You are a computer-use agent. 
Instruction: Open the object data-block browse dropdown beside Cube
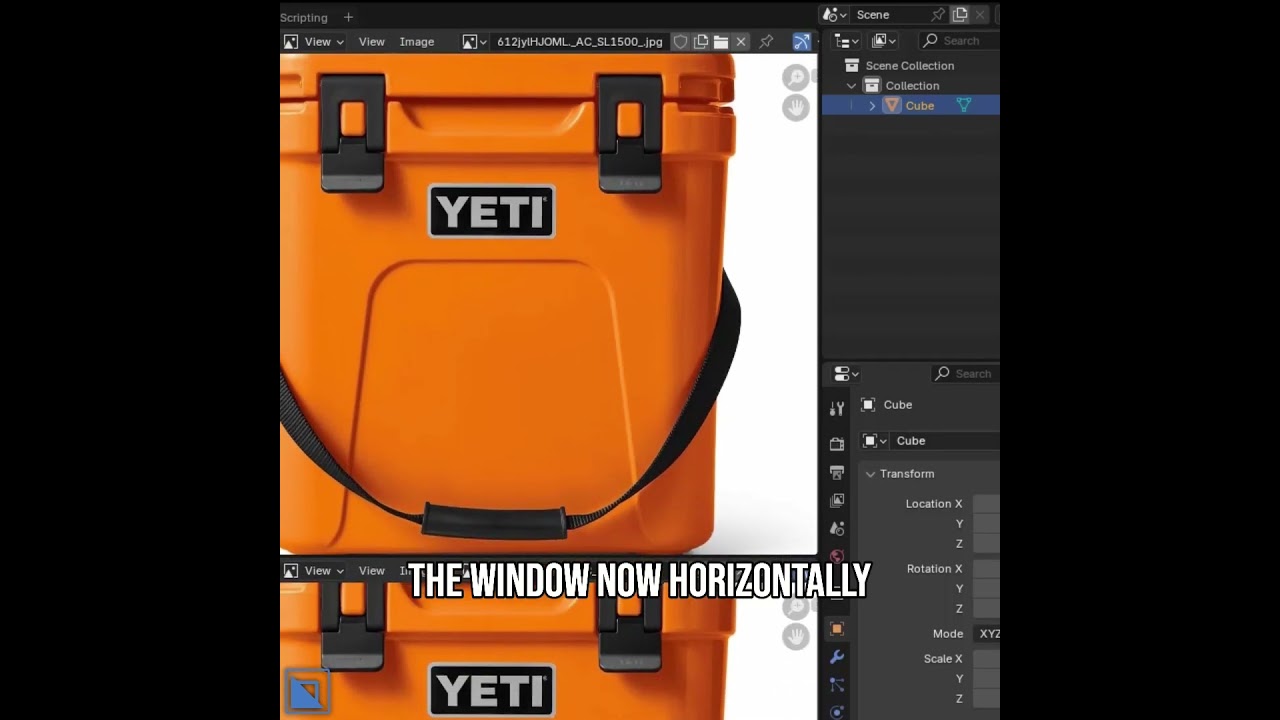tap(875, 441)
